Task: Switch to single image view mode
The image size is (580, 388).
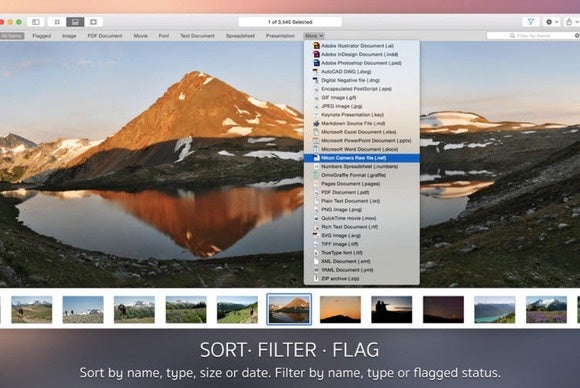Action: click(93, 22)
